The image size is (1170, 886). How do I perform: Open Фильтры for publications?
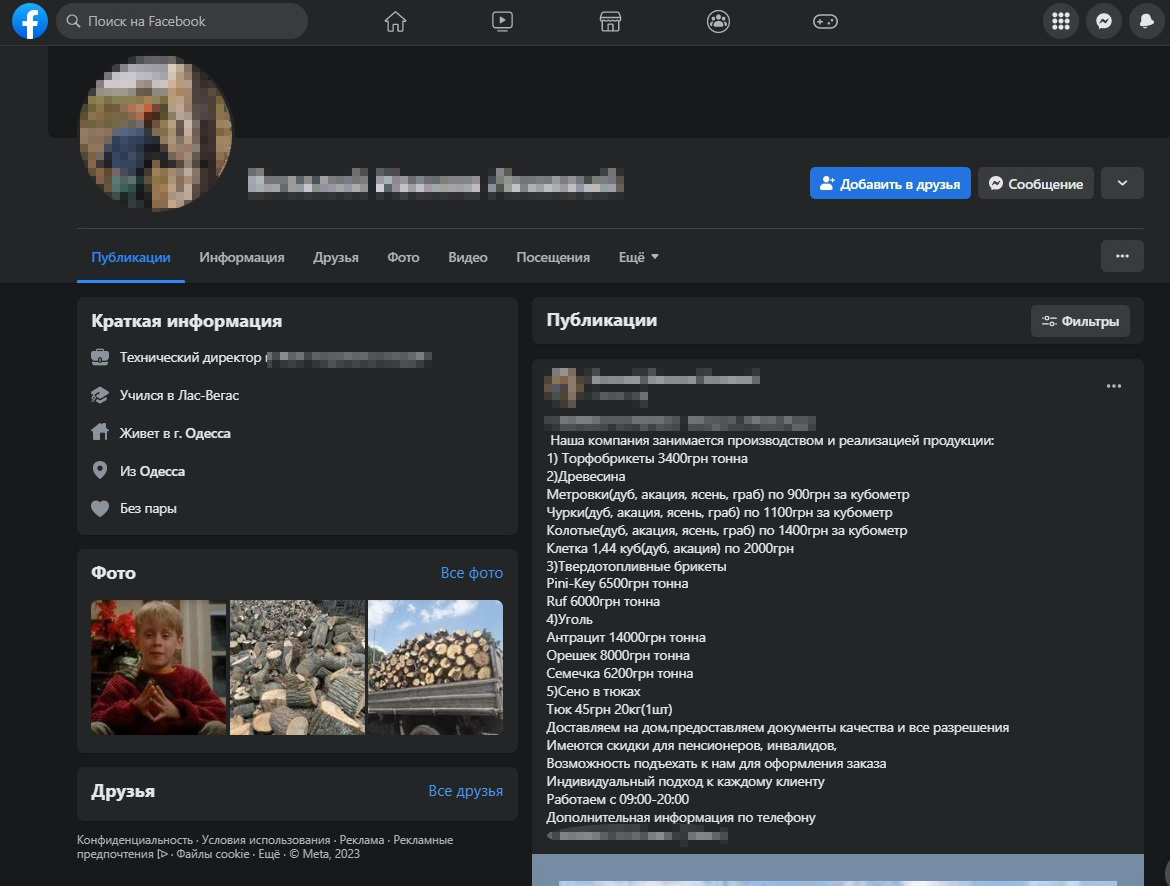(1080, 321)
